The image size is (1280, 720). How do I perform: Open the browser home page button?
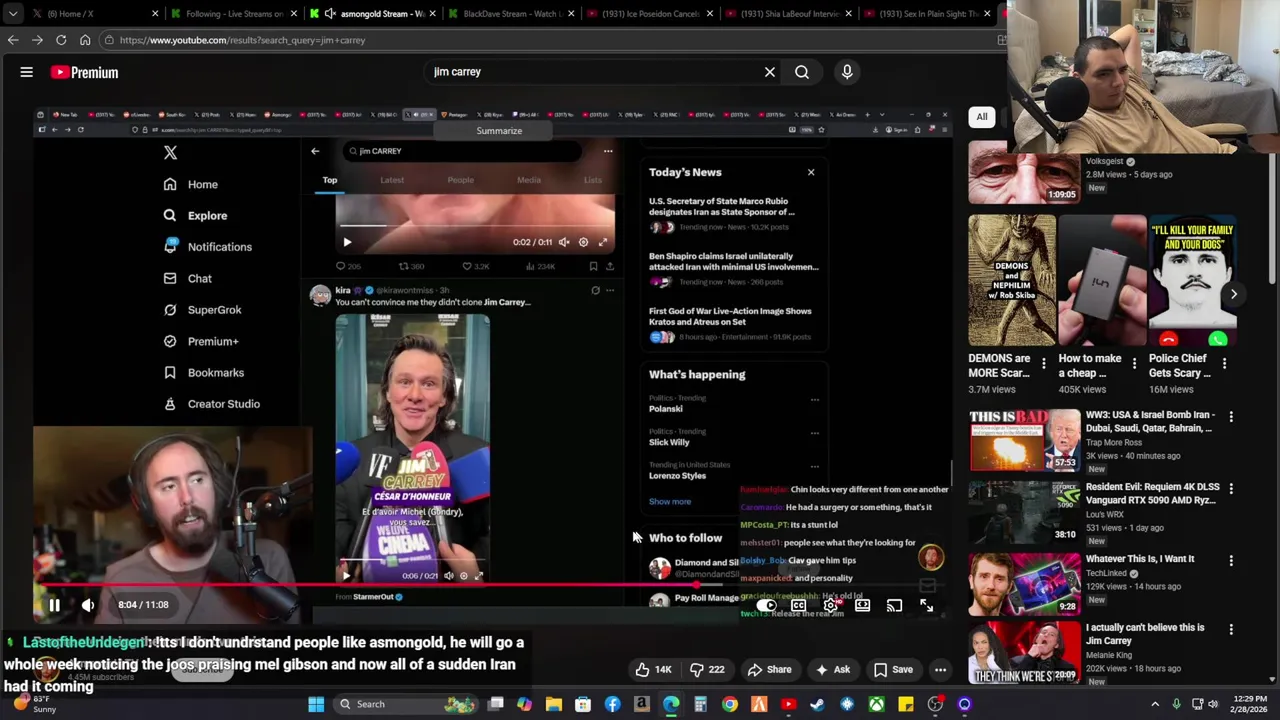pos(85,40)
